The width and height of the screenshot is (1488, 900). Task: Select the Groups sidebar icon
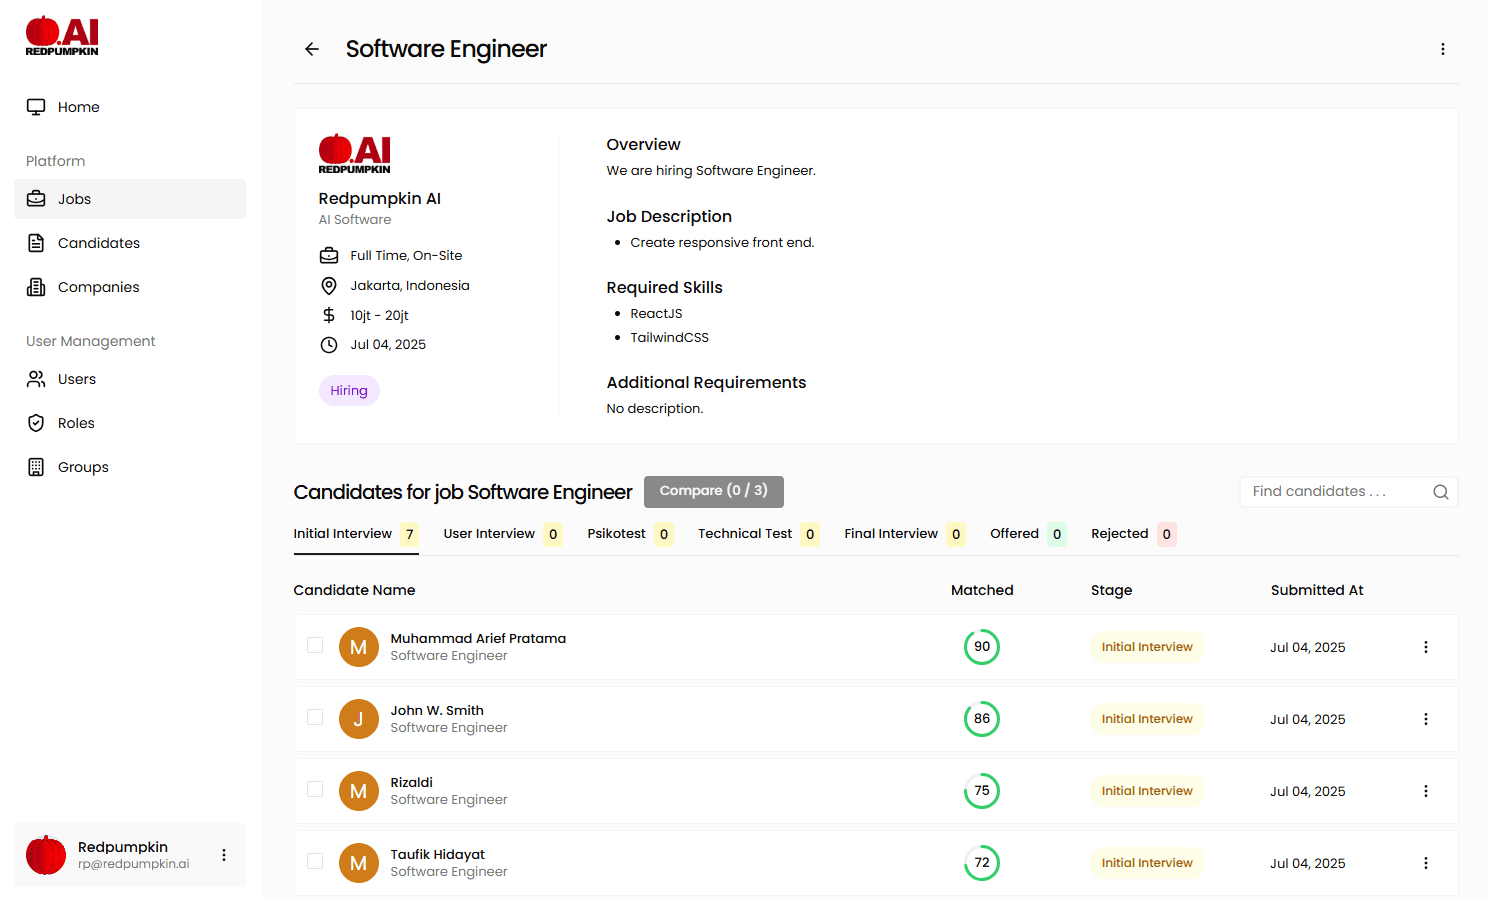[34, 466]
